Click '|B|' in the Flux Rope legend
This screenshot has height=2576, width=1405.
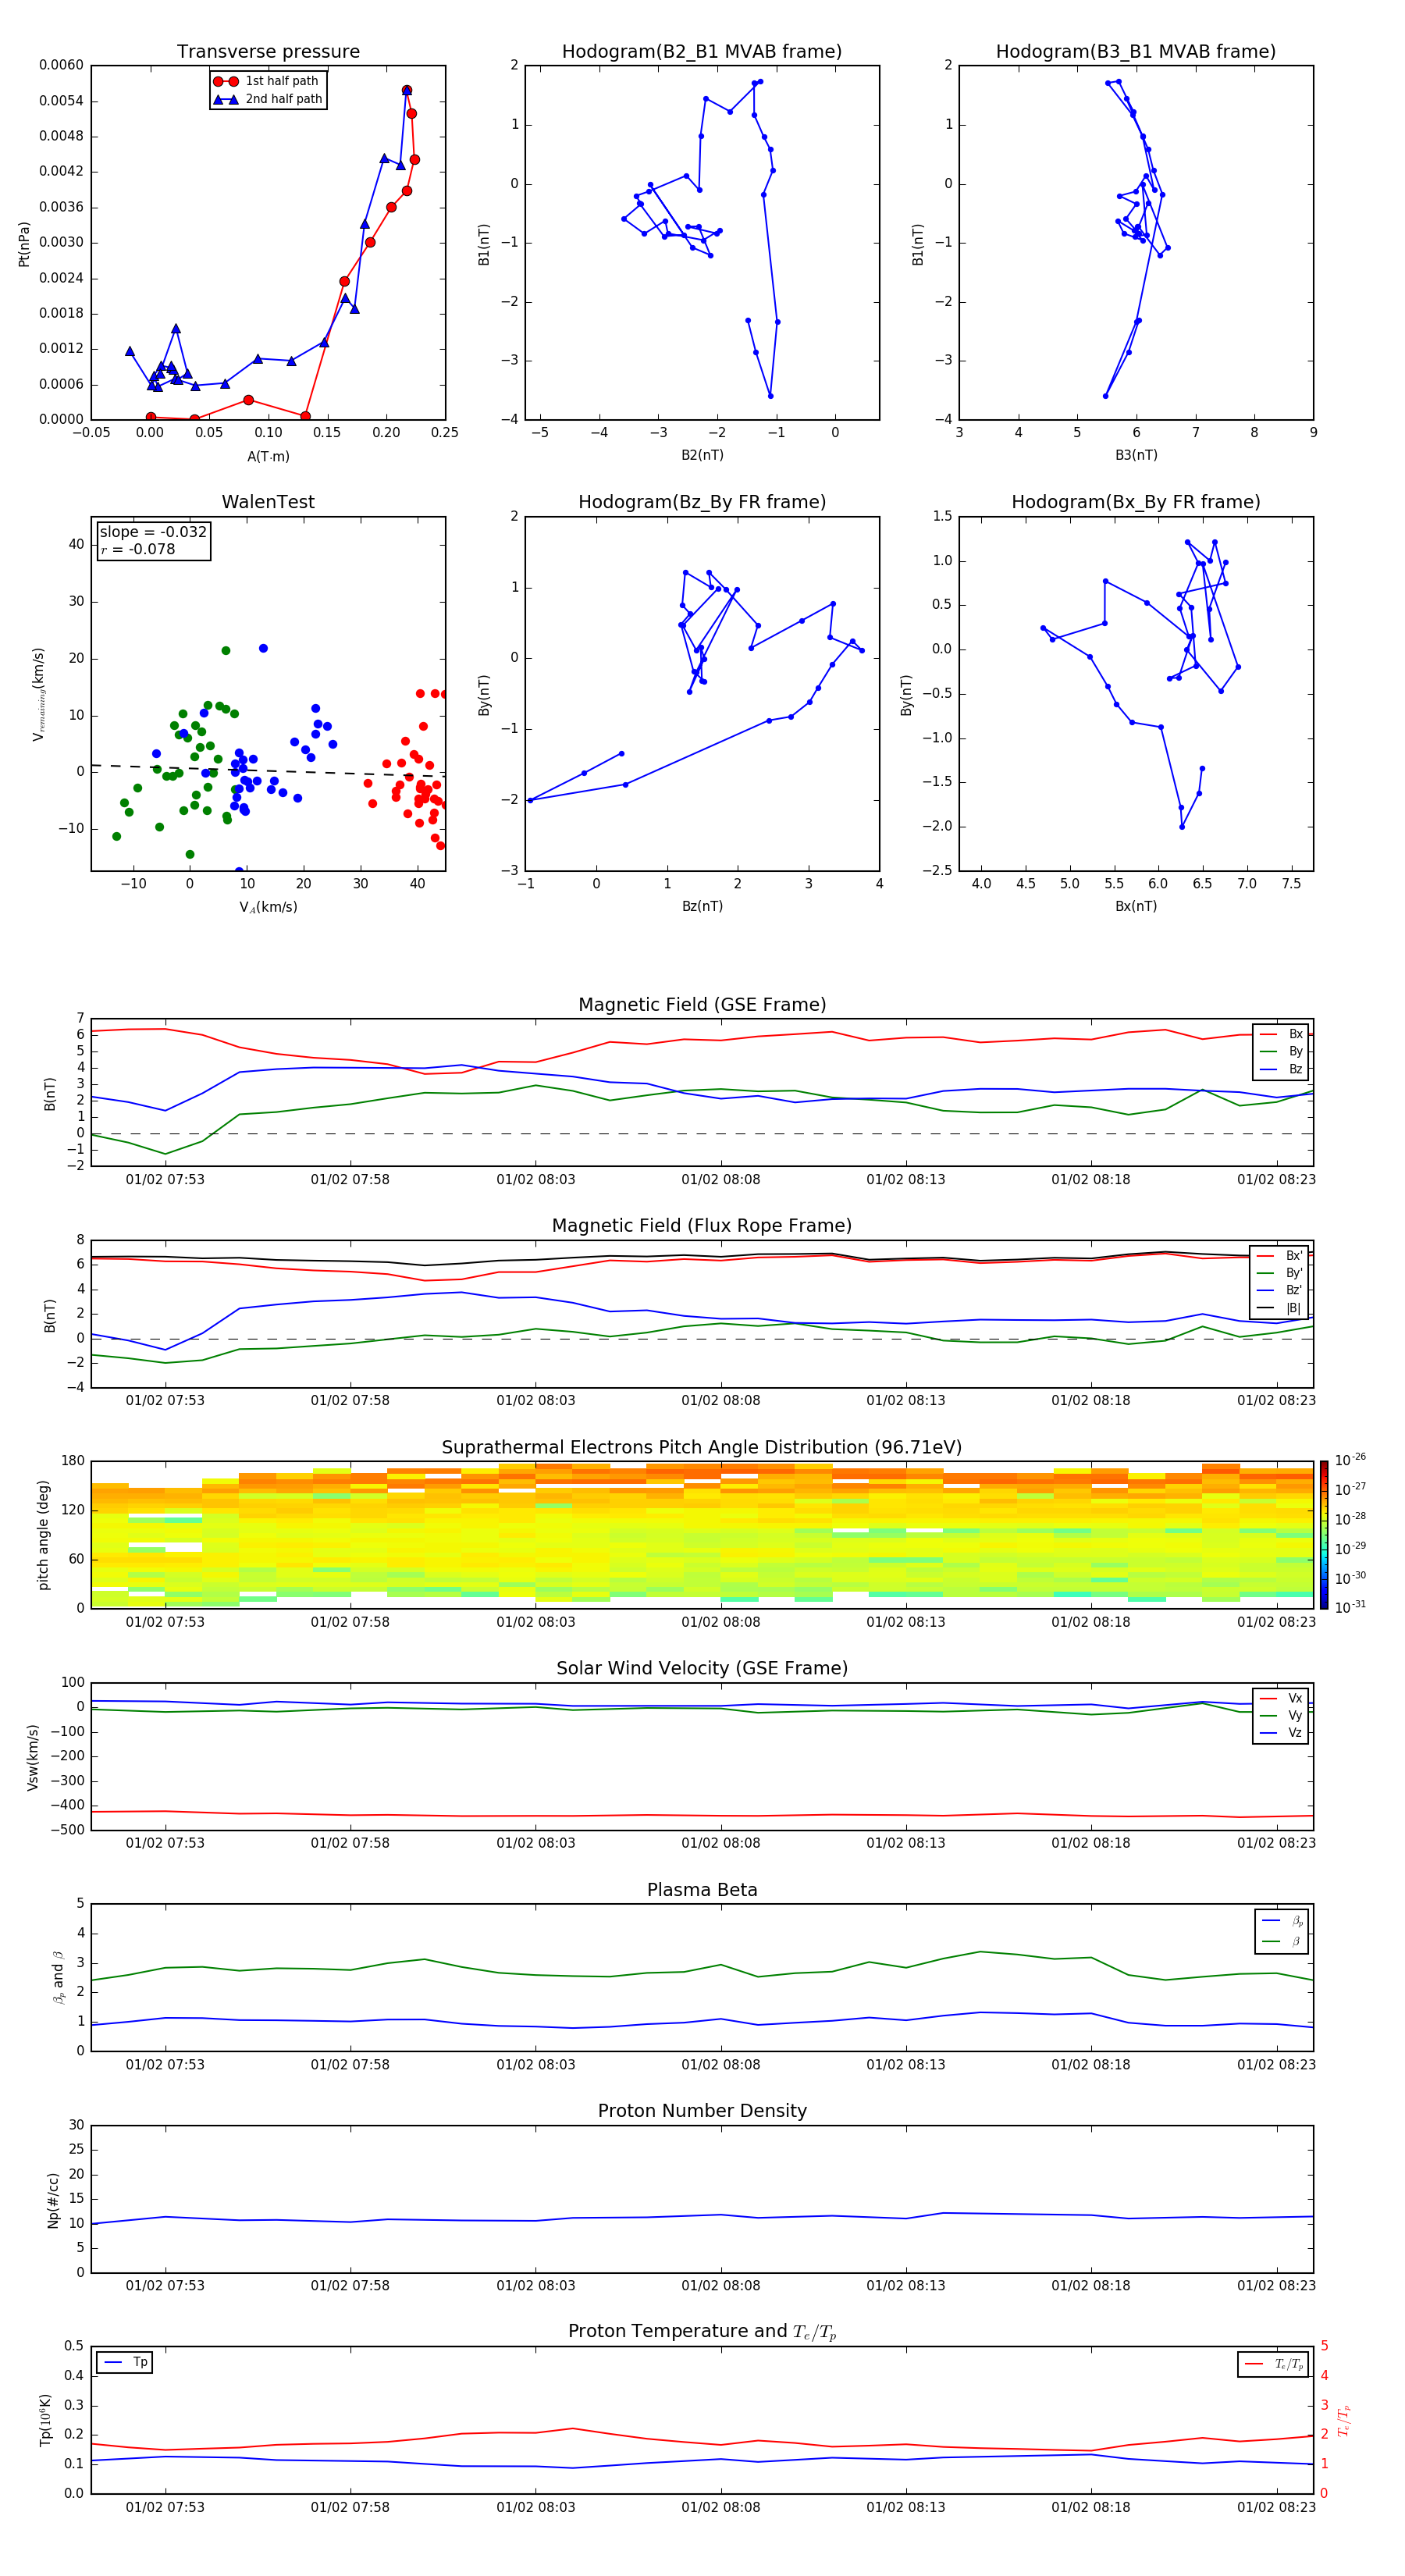coord(1294,1308)
